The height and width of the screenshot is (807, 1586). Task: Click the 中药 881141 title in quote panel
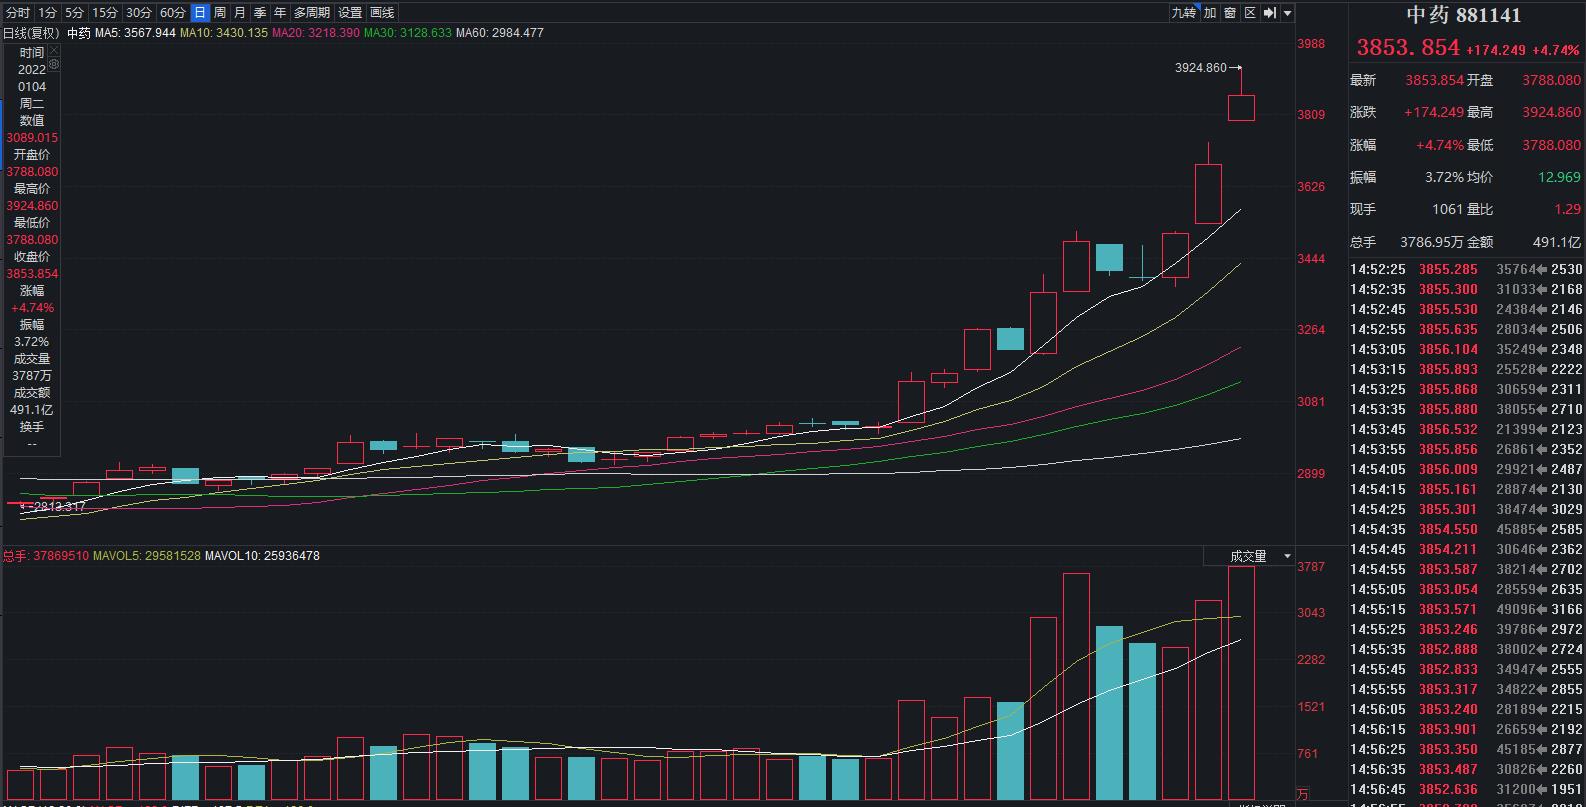pyautogui.click(x=1463, y=15)
